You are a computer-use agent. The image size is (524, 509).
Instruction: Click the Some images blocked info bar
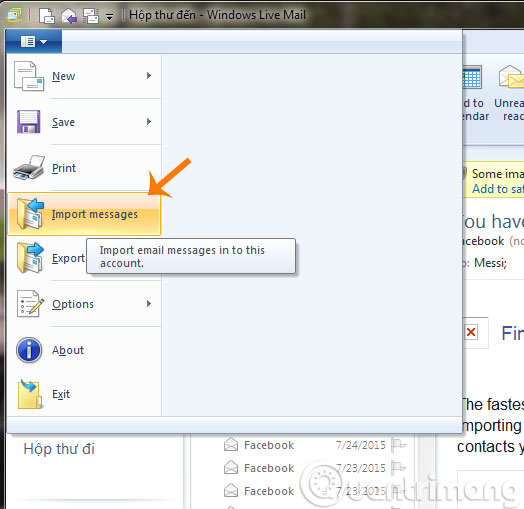tap(493, 180)
